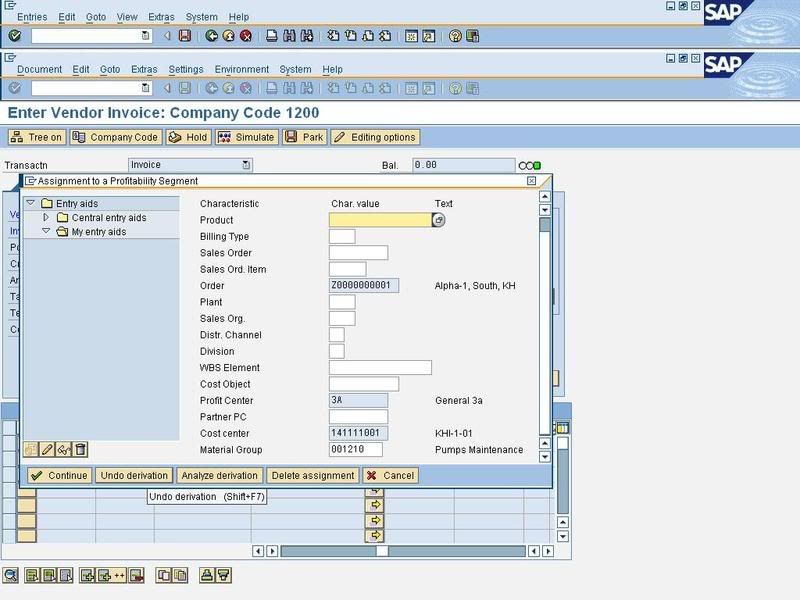
Task: Click the WBS Element input field
Action: click(x=380, y=368)
